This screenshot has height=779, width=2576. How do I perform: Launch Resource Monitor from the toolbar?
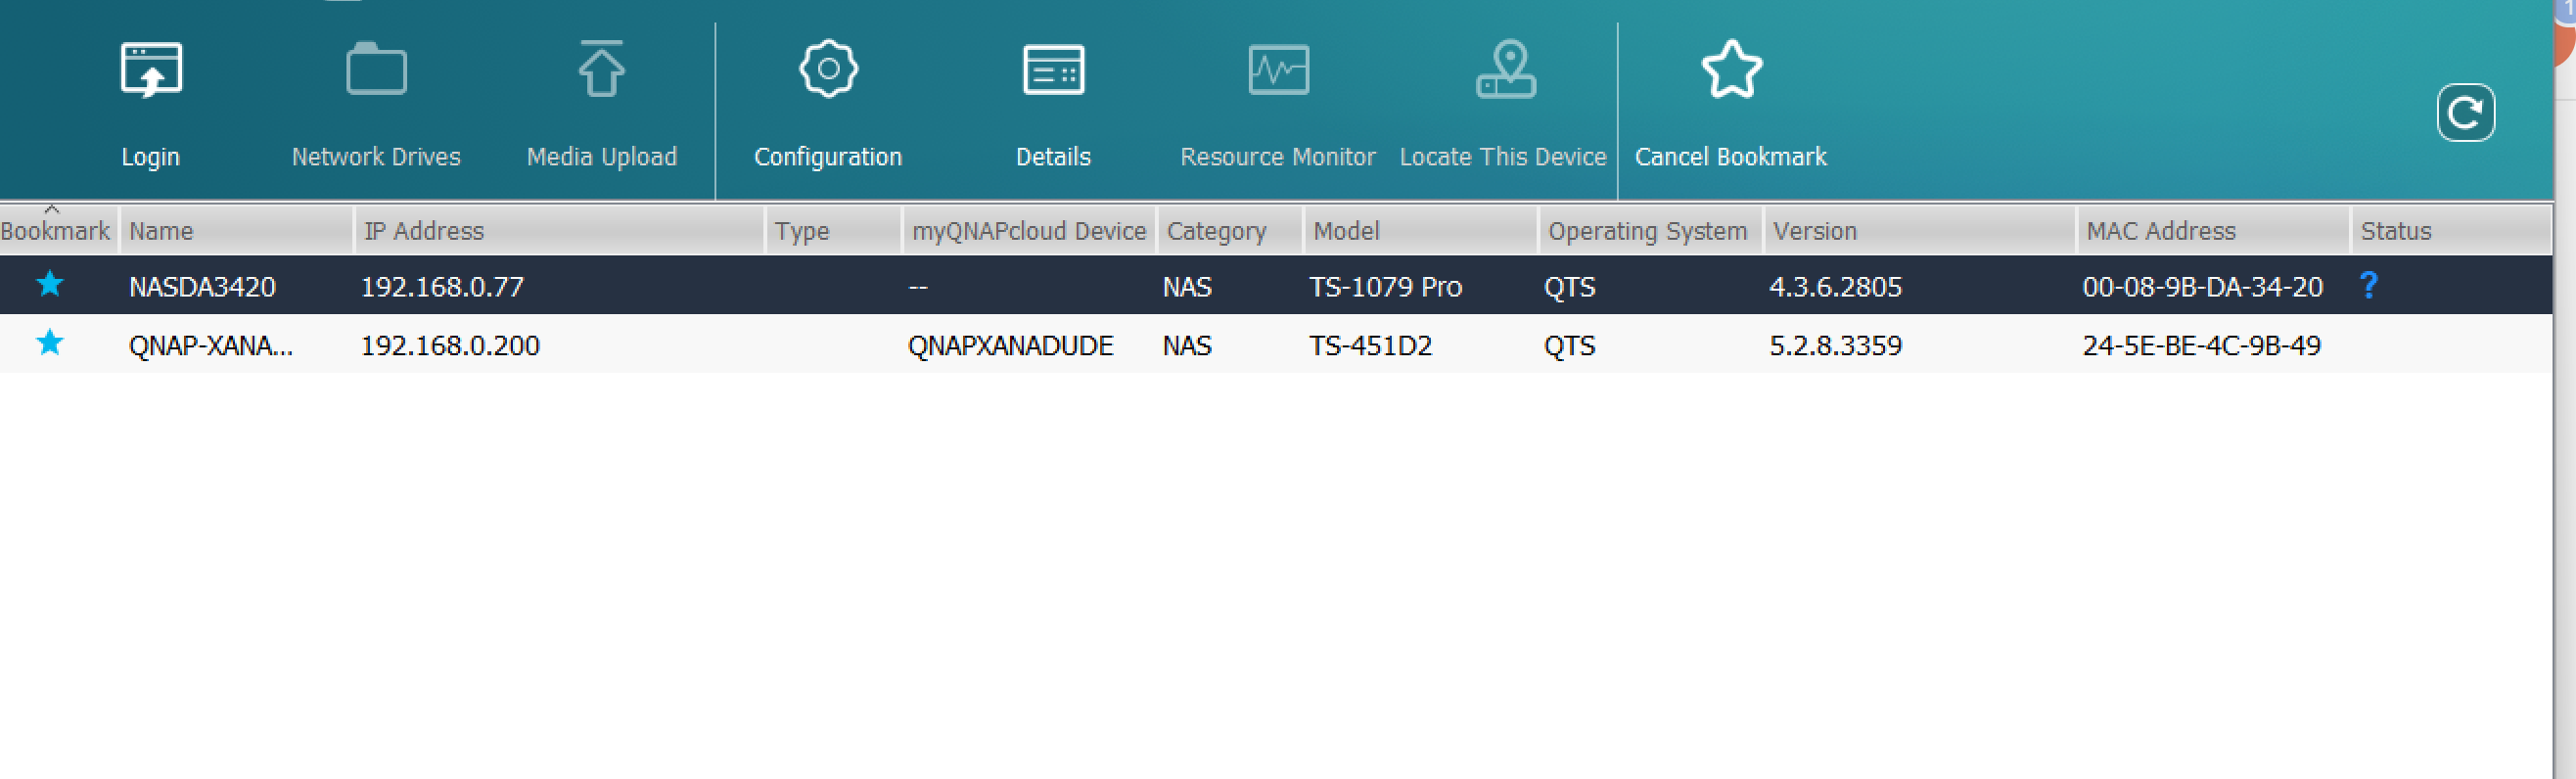point(1278,71)
